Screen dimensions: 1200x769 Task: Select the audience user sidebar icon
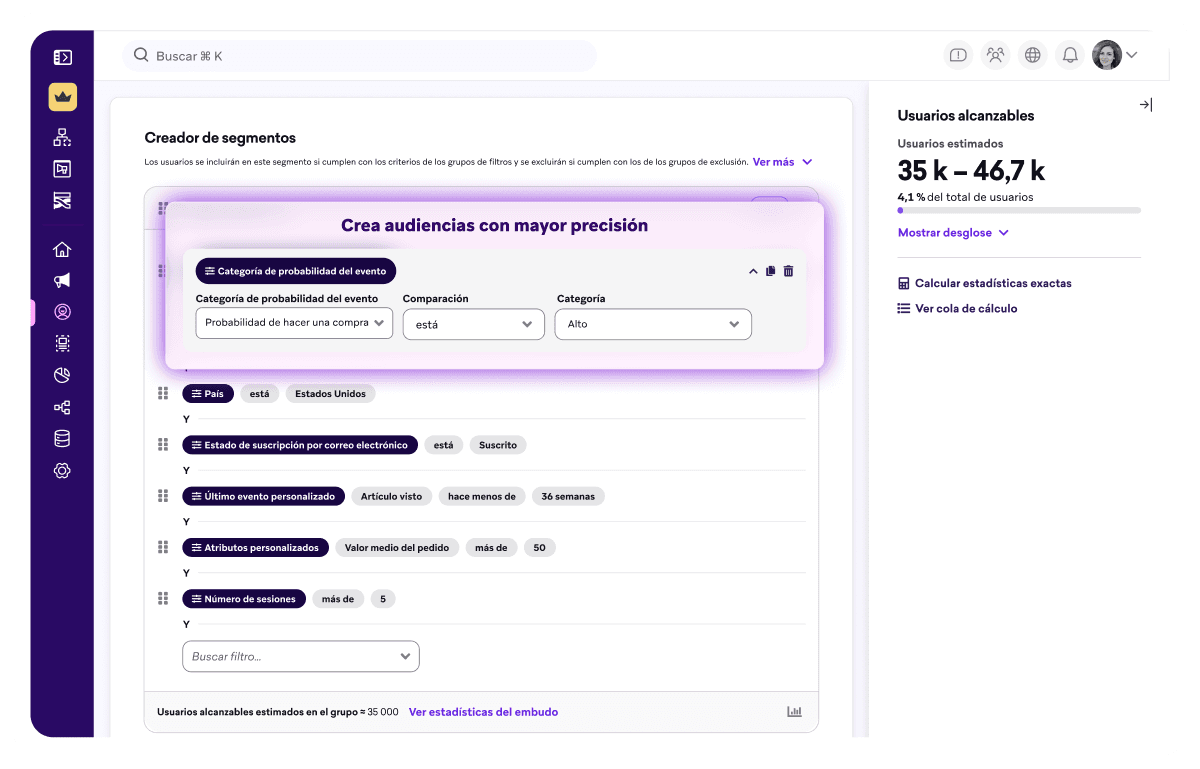pos(62,312)
